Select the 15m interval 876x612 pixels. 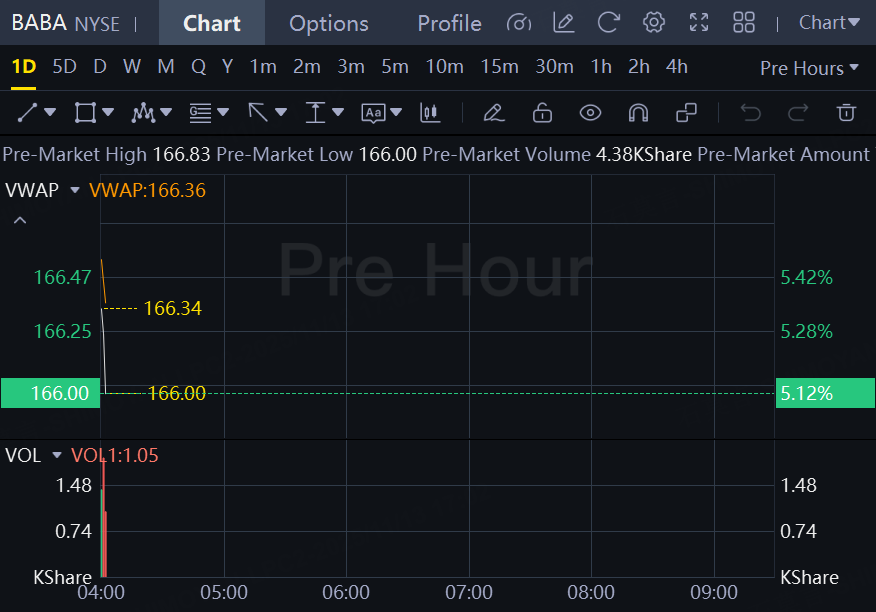[x=499, y=67]
